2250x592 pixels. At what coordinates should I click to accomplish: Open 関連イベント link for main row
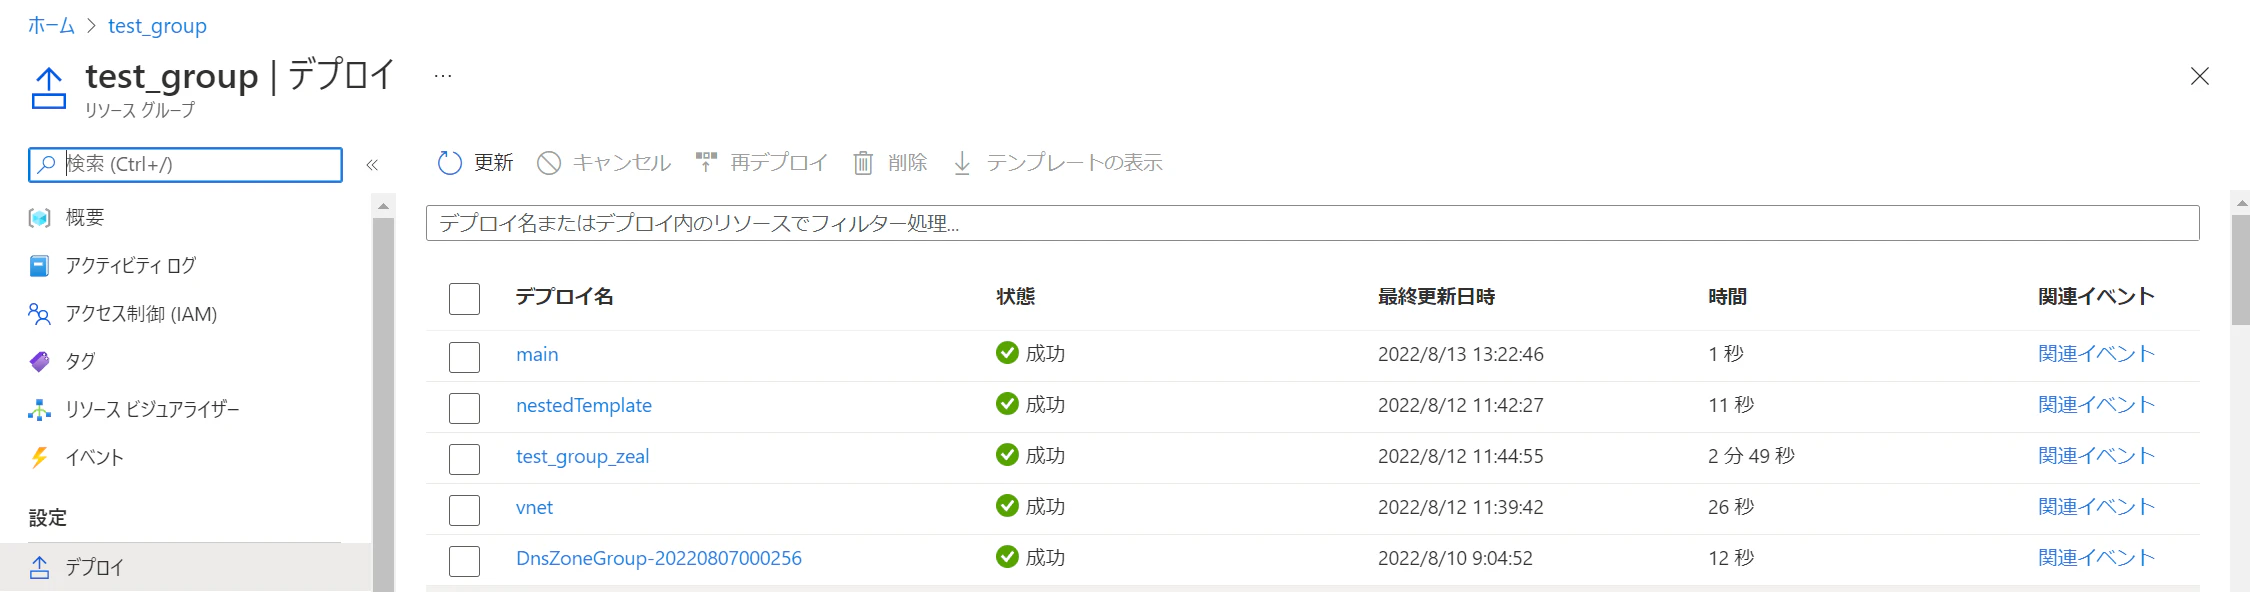point(2096,353)
